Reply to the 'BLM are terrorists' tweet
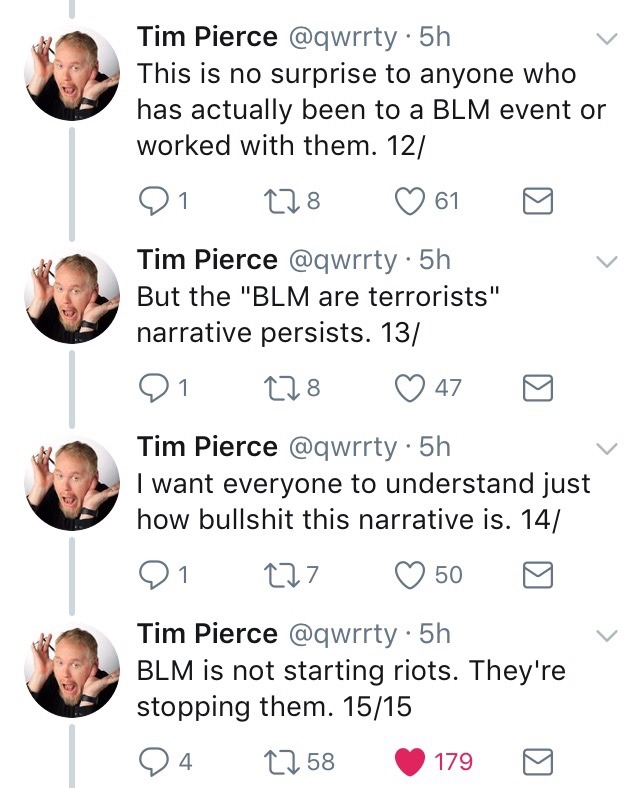Screen dimensions: 640x788 pos(151,387)
